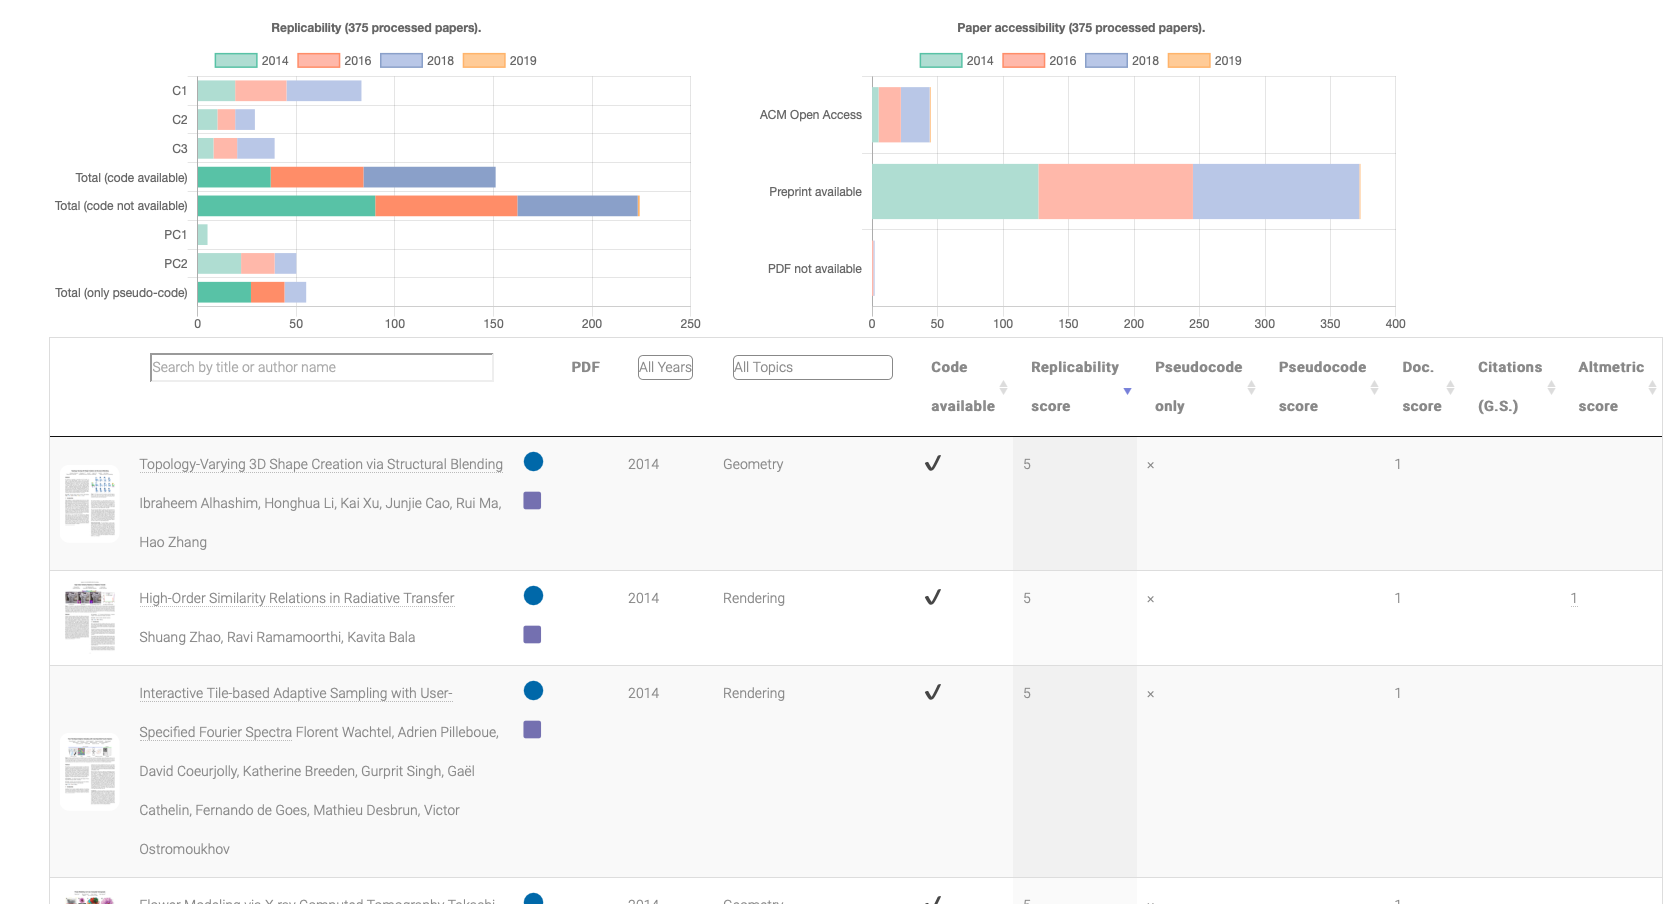The height and width of the screenshot is (904, 1674).
Task: Toggle 2018 legend in Paper accessibility chart
Action: coord(1122,61)
